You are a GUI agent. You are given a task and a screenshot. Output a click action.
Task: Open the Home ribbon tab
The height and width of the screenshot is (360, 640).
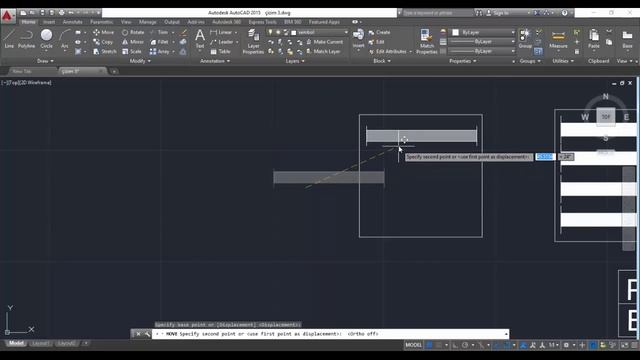(28, 22)
